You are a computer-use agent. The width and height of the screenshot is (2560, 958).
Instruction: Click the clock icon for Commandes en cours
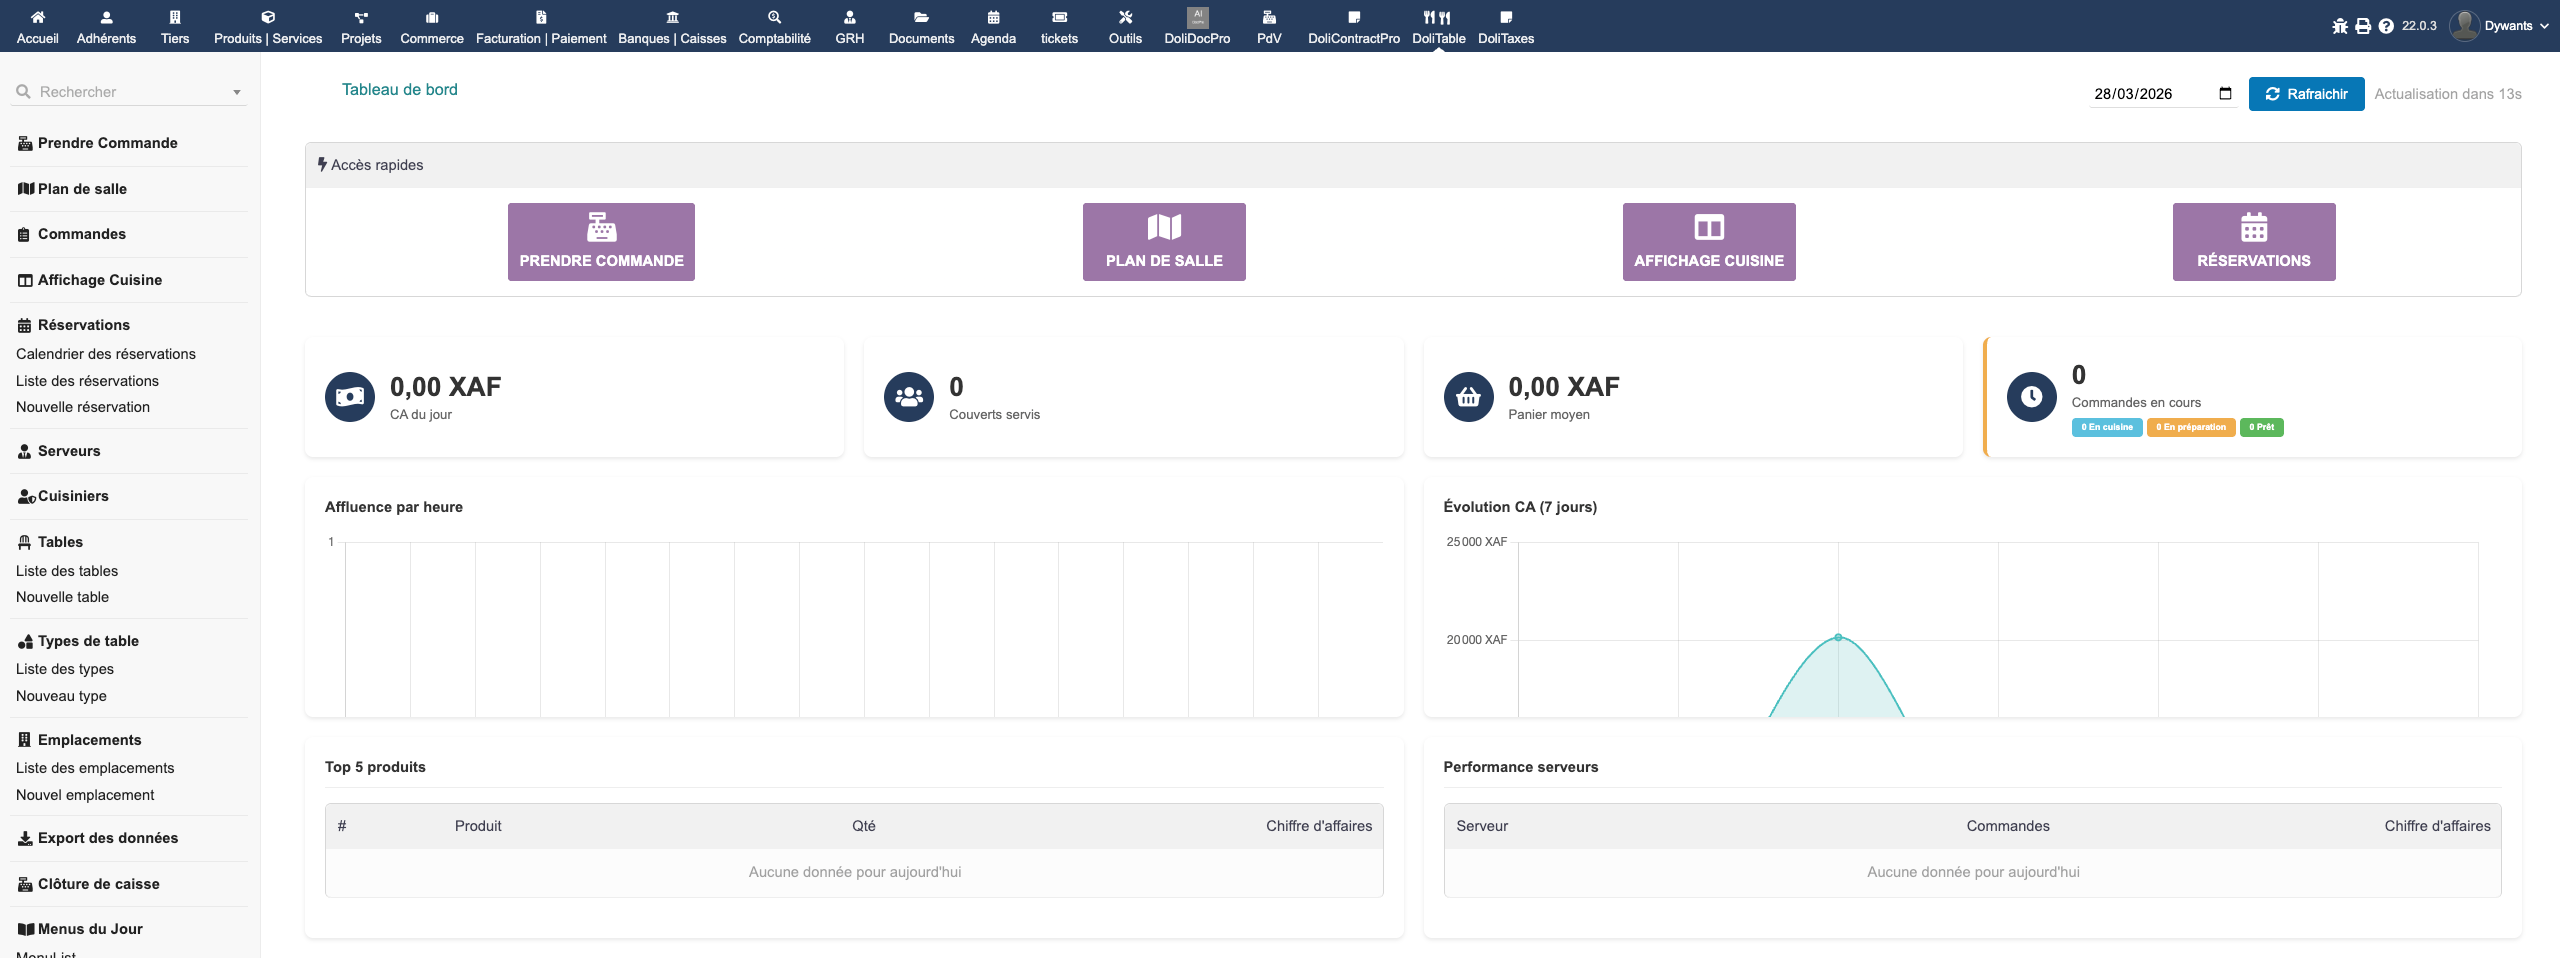2031,397
